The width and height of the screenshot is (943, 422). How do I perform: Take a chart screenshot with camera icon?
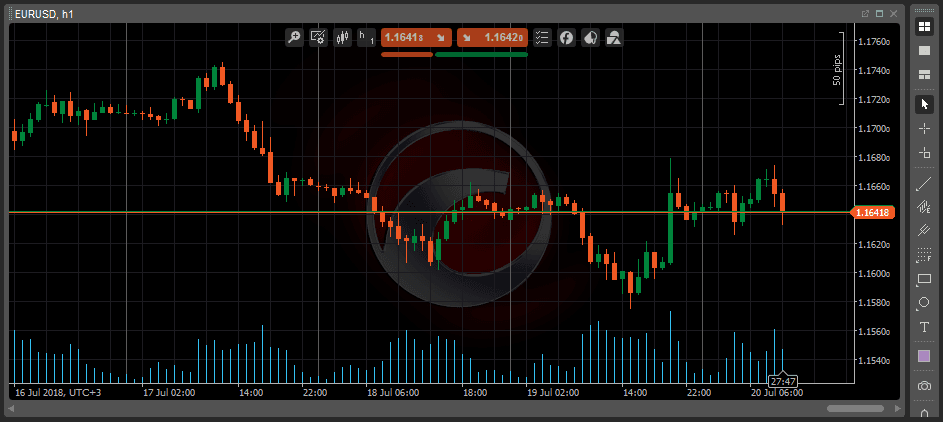[x=924, y=386]
